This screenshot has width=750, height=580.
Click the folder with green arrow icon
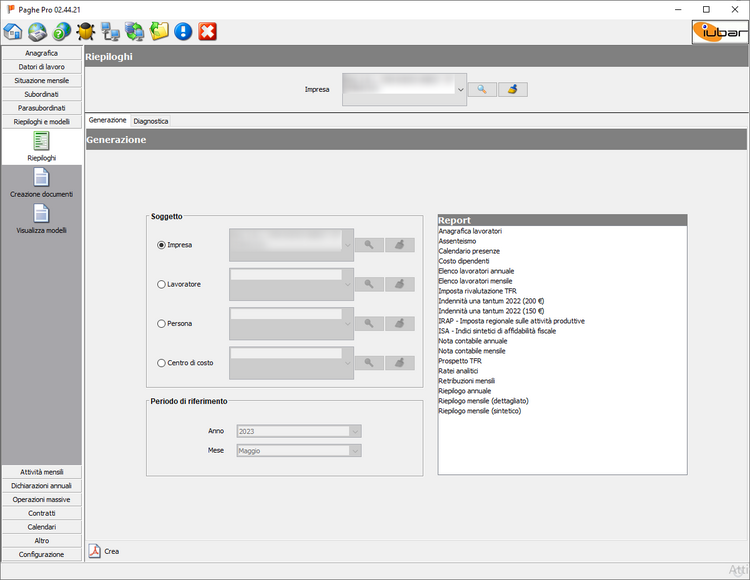159,32
